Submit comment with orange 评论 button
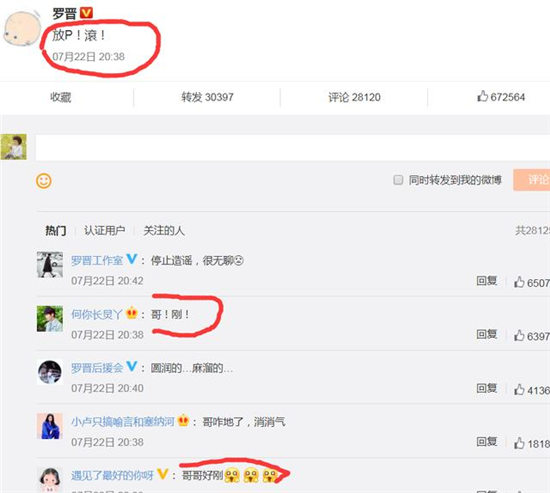This screenshot has height=493, width=550. [x=532, y=180]
